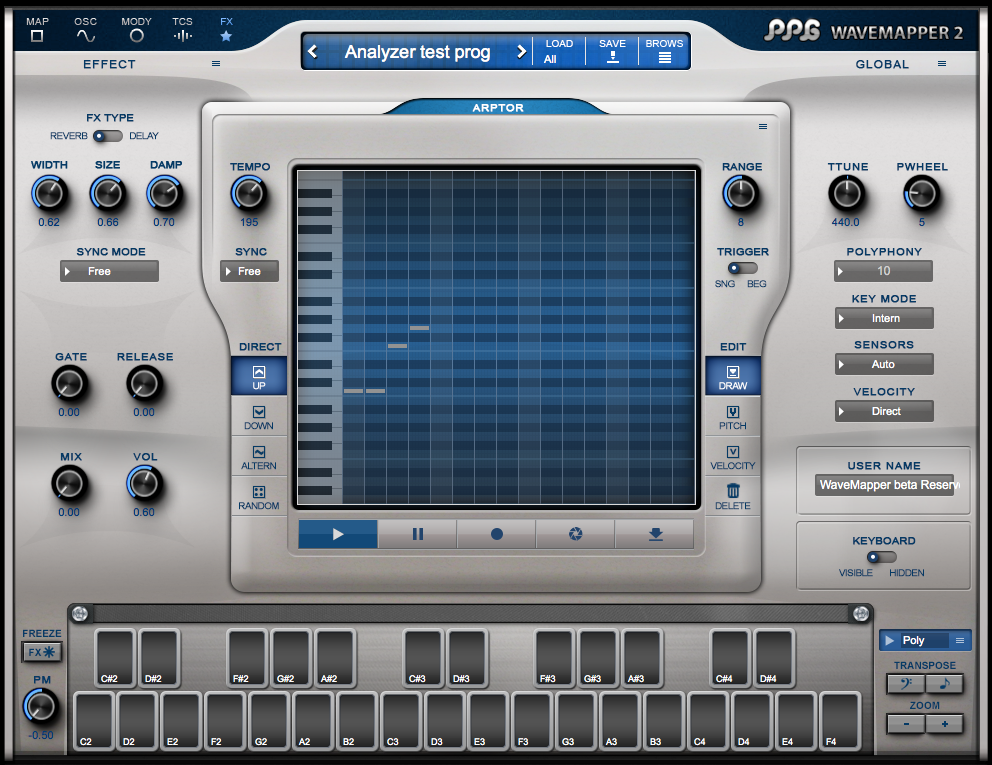992x765 pixels.
Task: Click the WIDTH knob
Action: pos(49,194)
